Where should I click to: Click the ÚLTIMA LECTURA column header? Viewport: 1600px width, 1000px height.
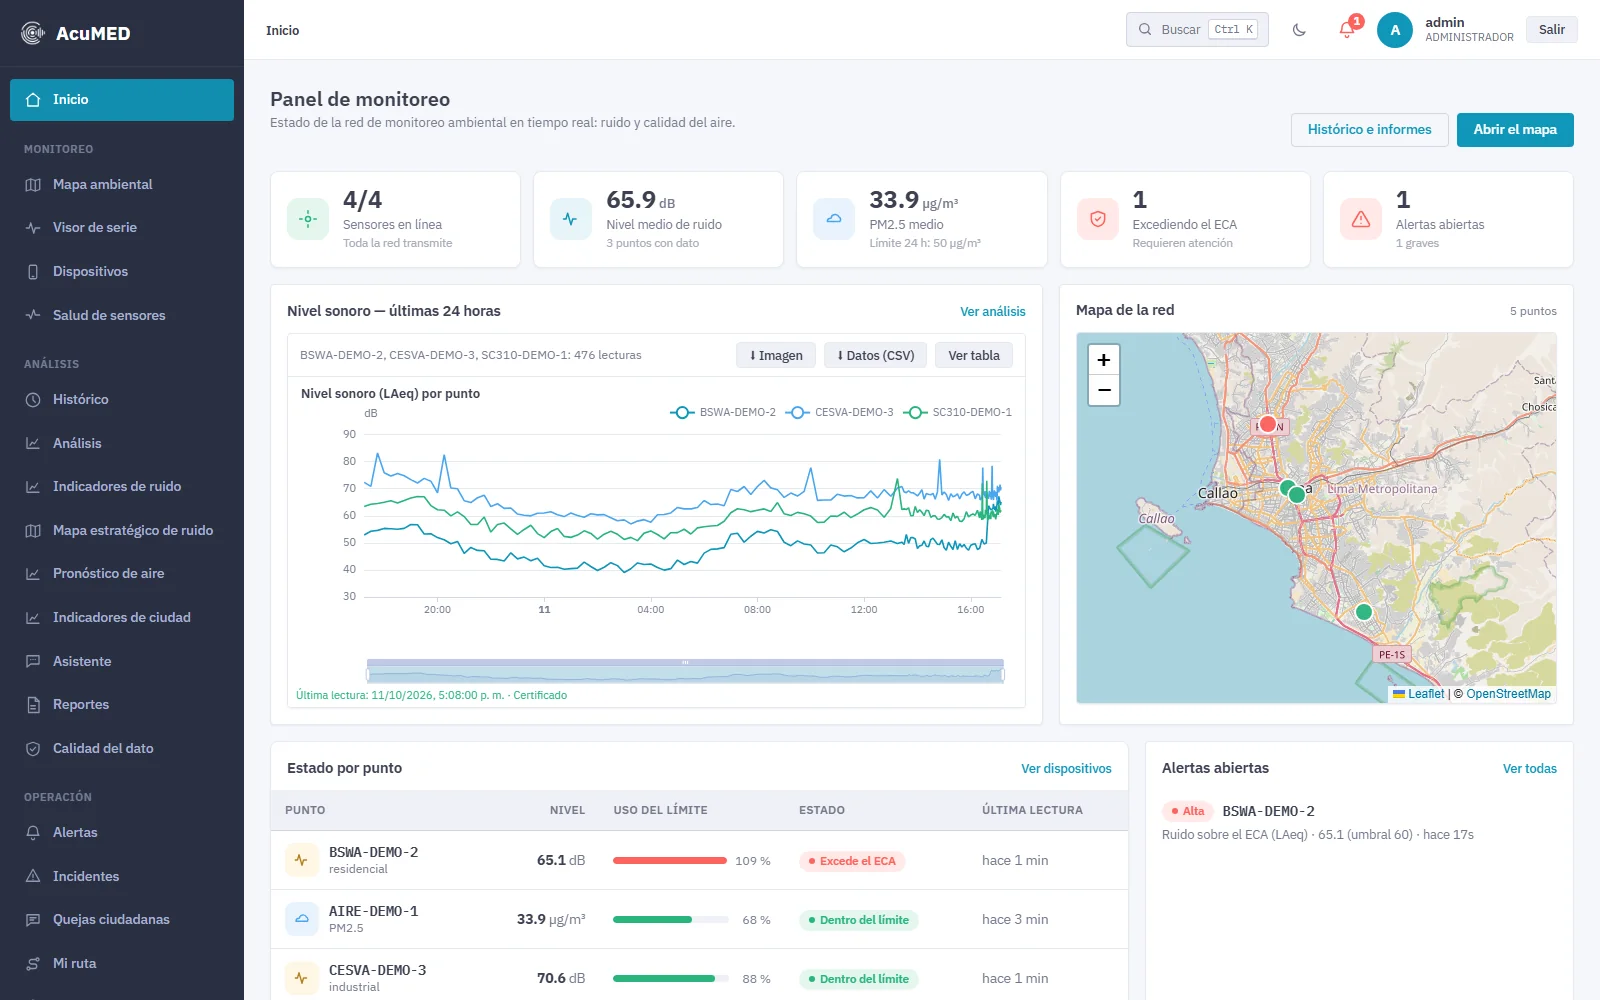(1032, 810)
